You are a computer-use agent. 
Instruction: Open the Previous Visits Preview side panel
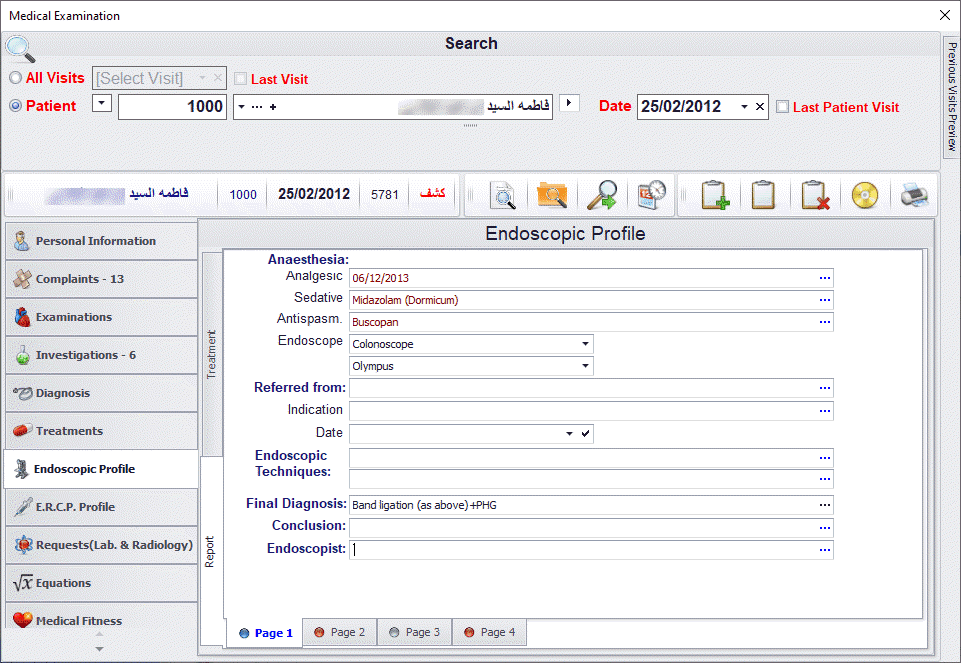click(x=952, y=97)
